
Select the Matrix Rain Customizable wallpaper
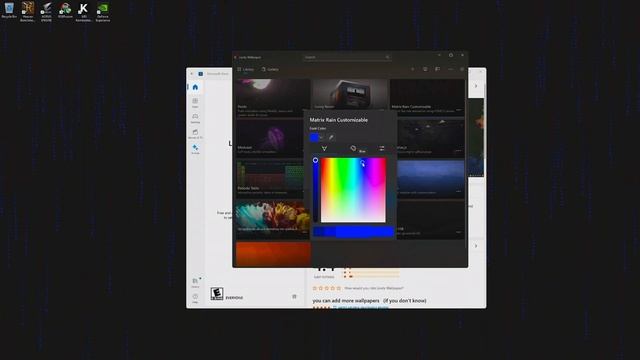click(427, 97)
